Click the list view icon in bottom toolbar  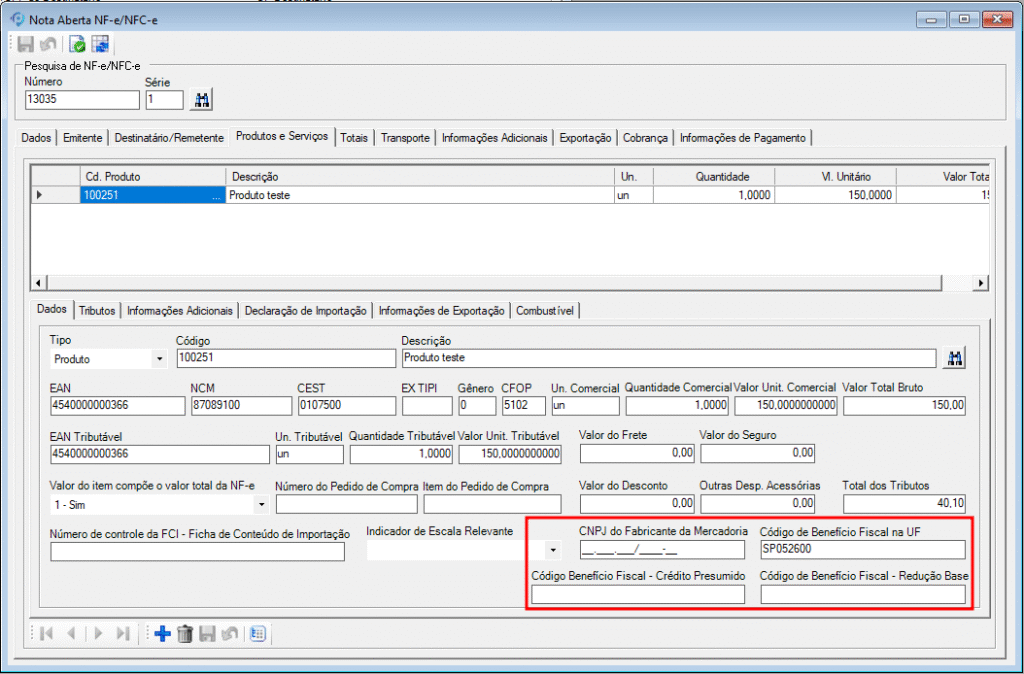[257, 633]
